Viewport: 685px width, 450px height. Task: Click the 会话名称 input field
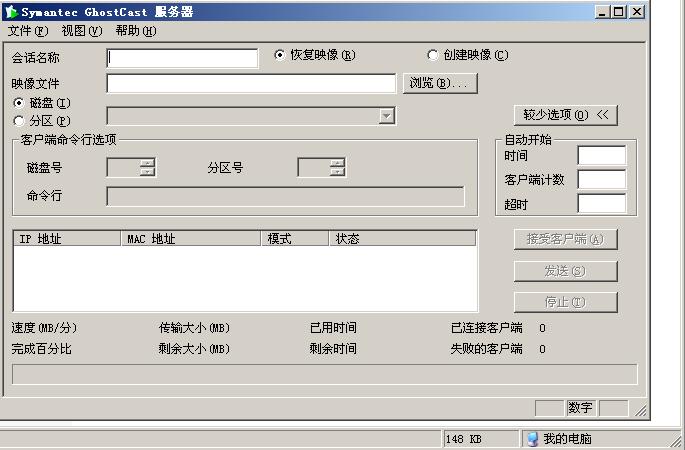point(182,58)
